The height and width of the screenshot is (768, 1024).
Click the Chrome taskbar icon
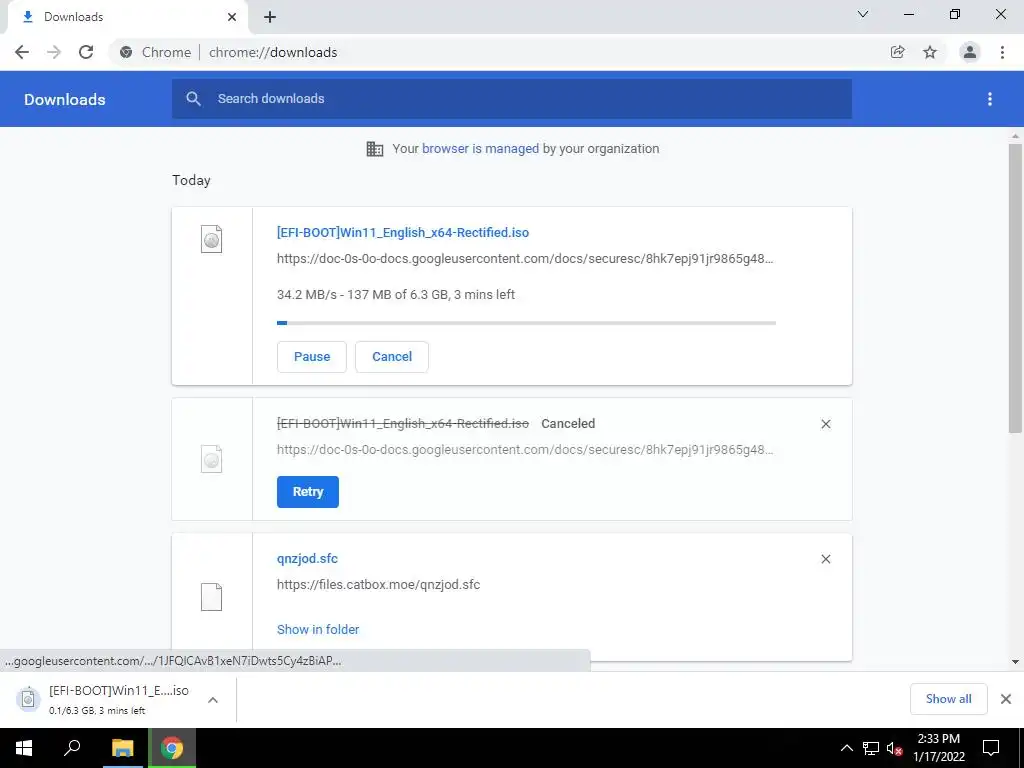coord(172,748)
